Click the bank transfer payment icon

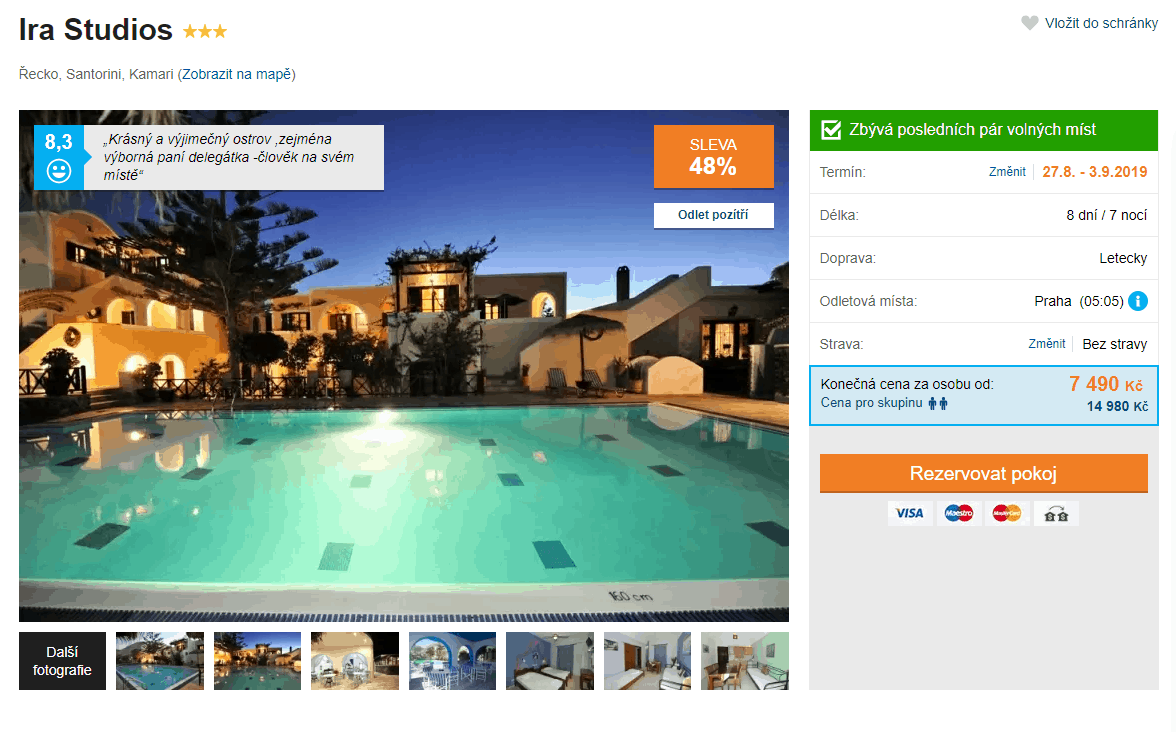point(1056,513)
